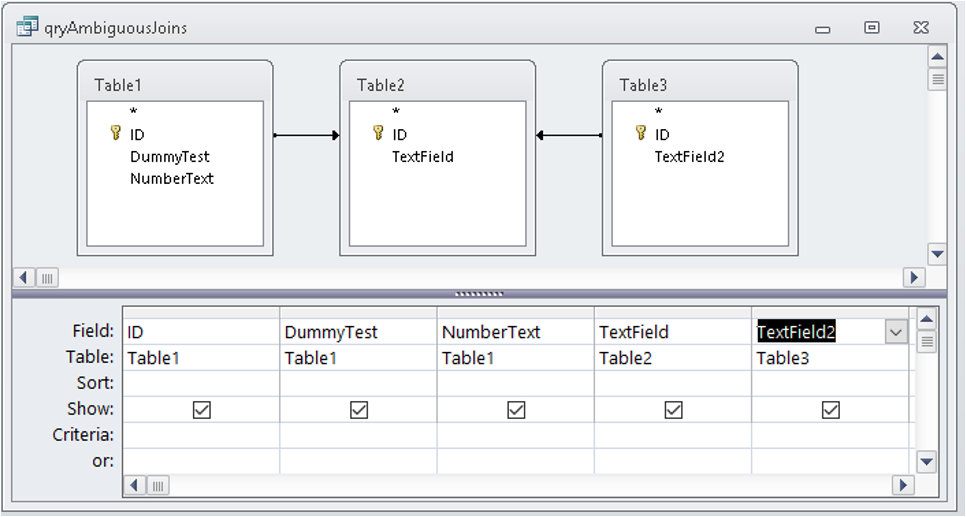Maximize the qryAmbiguousJoins window
Image resolution: width=966 pixels, height=517 pixels.
click(x=871, y=27)
